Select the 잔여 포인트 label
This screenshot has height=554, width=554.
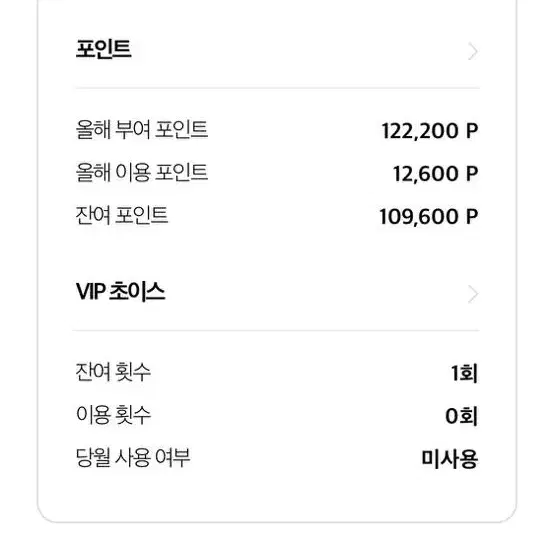(x=122, y=215)
